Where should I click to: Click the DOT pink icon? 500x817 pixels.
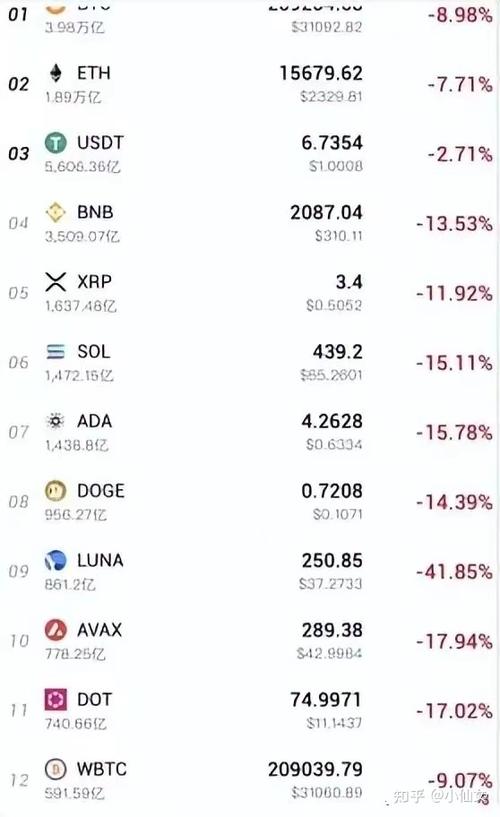coord(55,700)
